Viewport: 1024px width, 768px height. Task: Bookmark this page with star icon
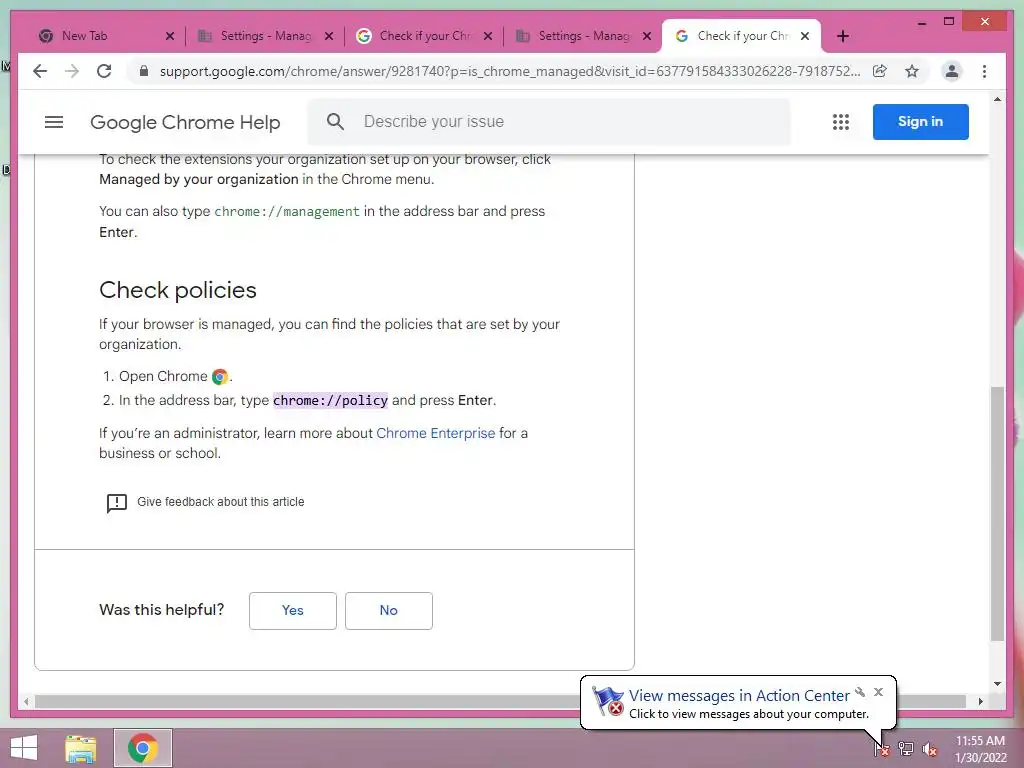point(912,71)
